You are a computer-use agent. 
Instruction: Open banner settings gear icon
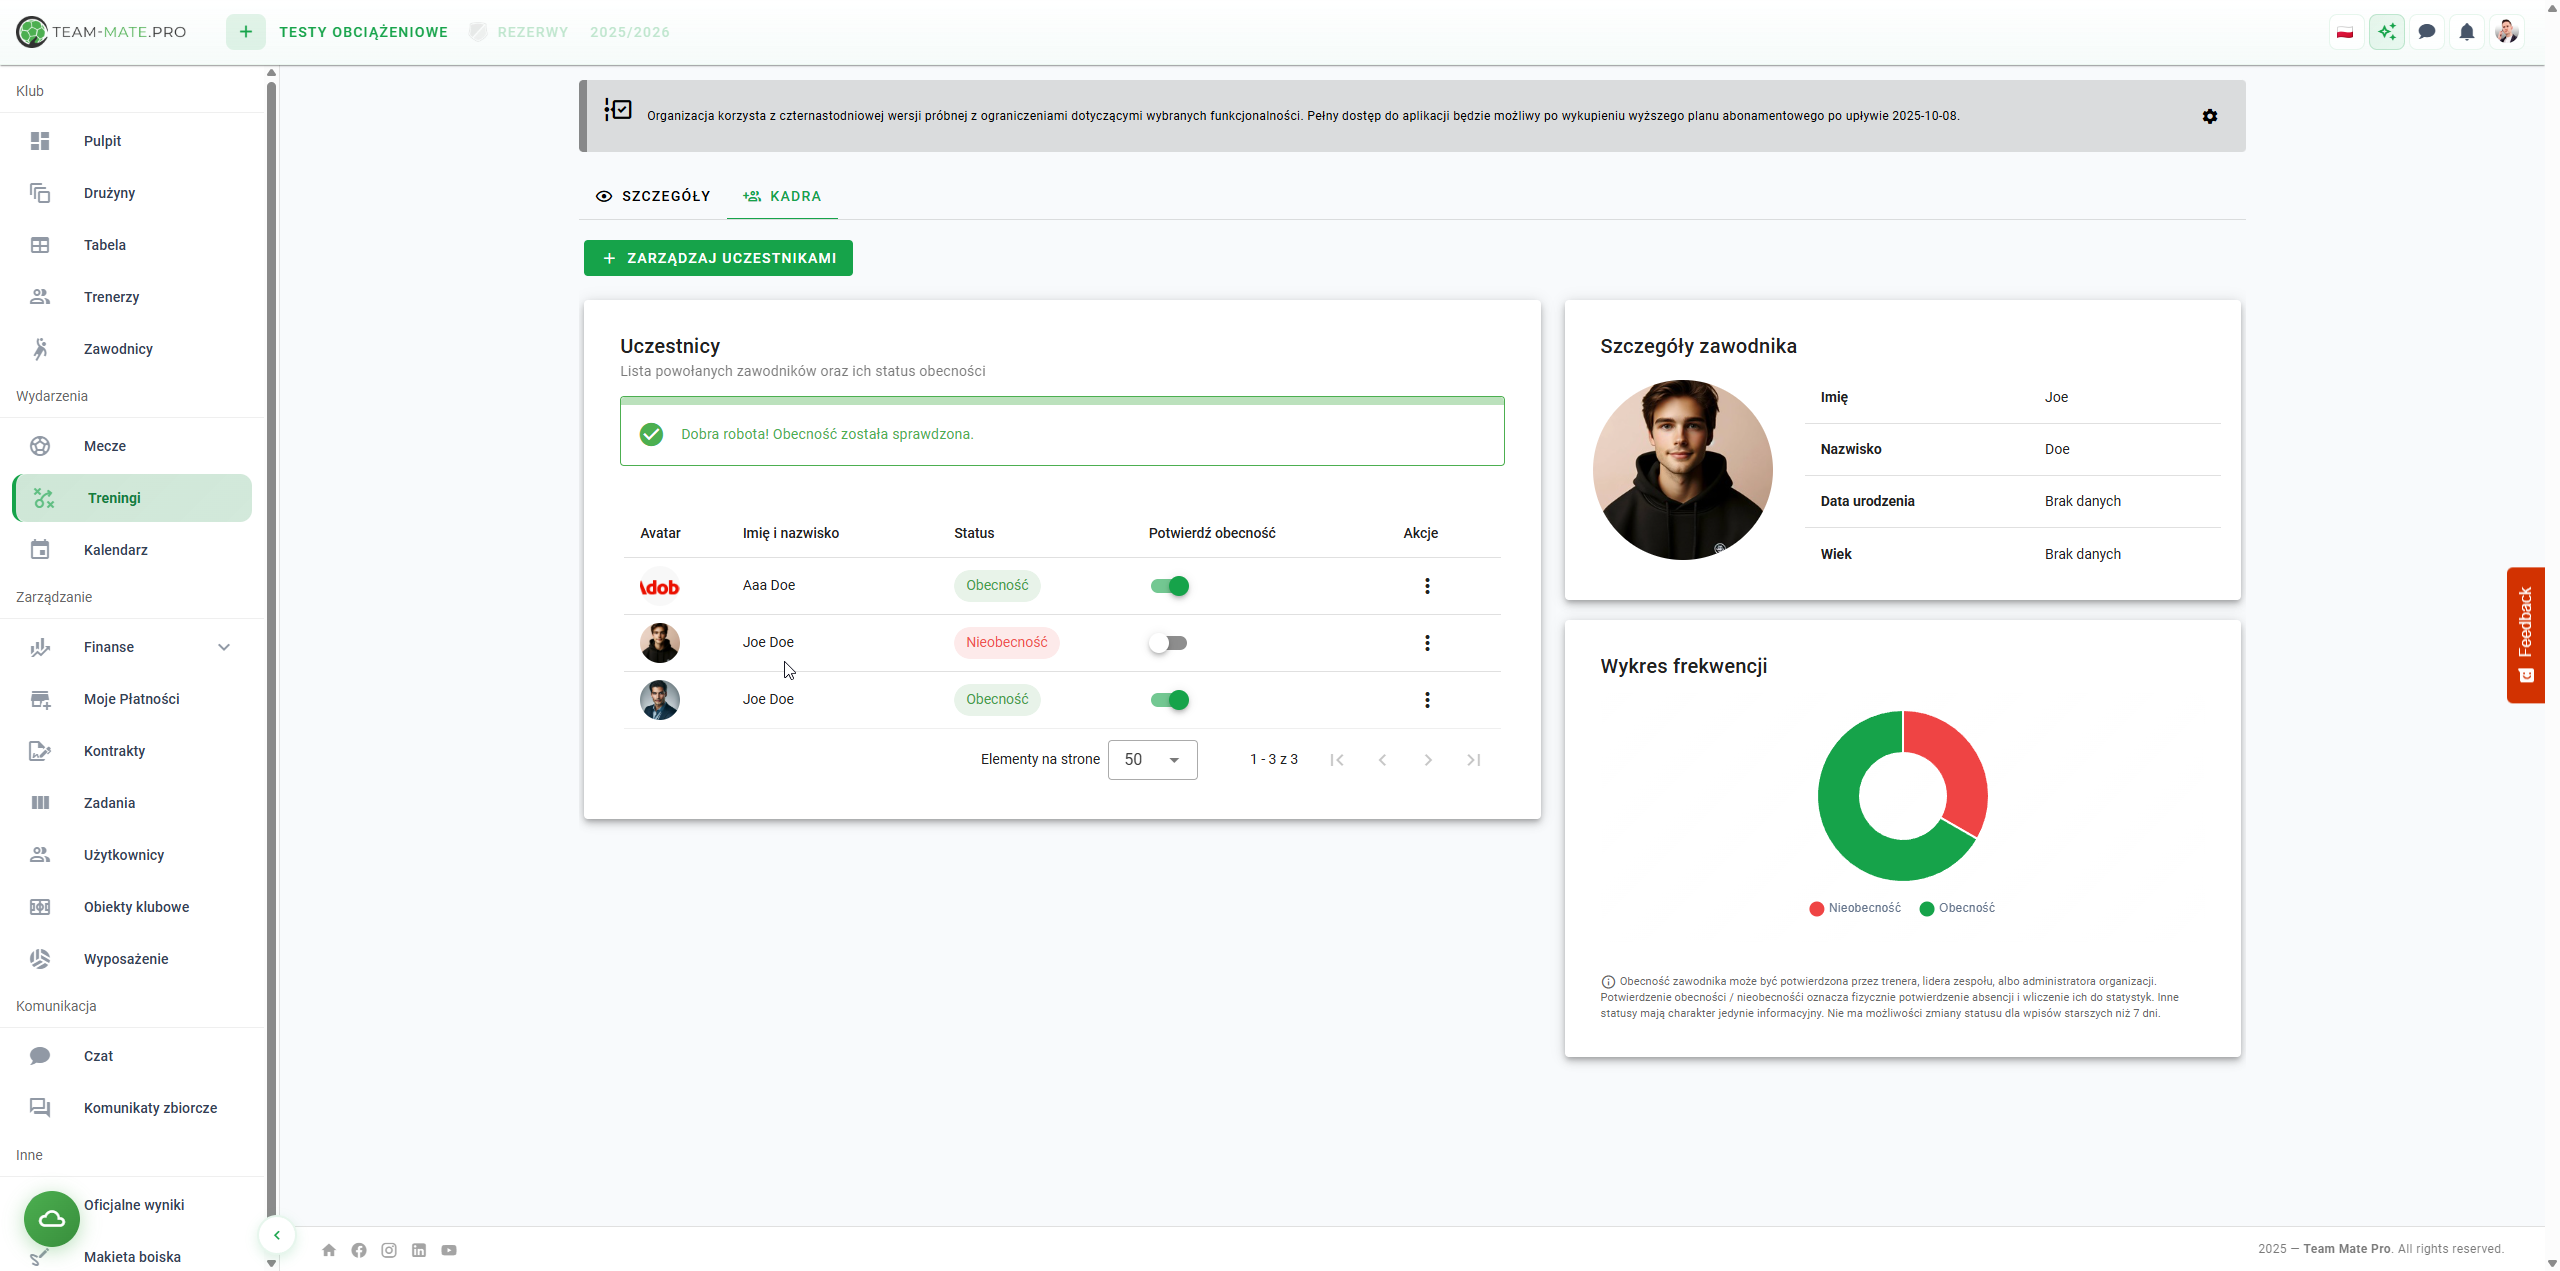[x=2209, y=116]
